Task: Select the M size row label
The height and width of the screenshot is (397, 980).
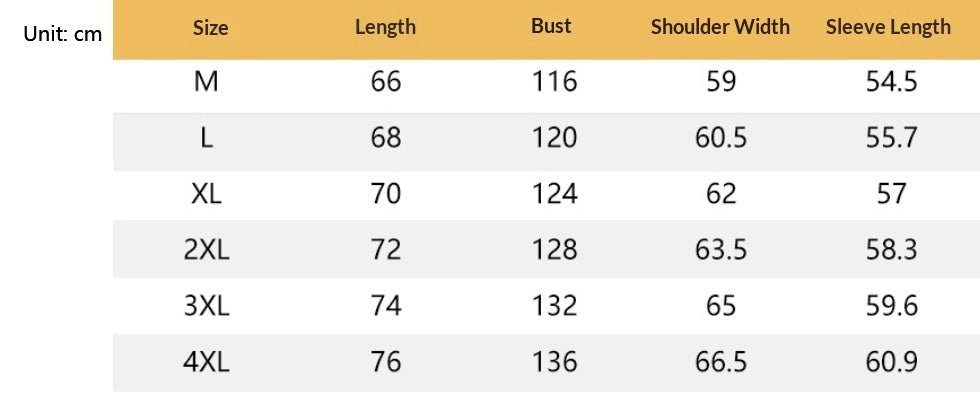Action: (x=206, y=82)
